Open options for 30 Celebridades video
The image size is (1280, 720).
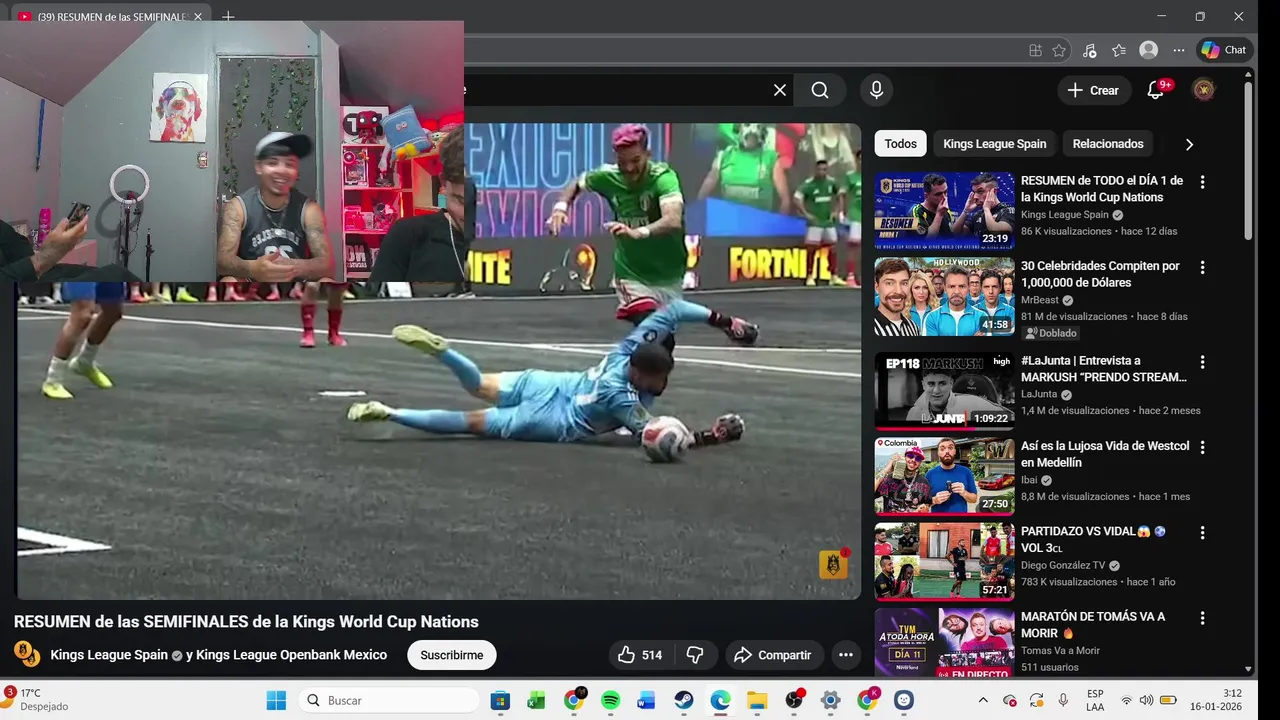pyautogui.click(x=1203, y=268)
